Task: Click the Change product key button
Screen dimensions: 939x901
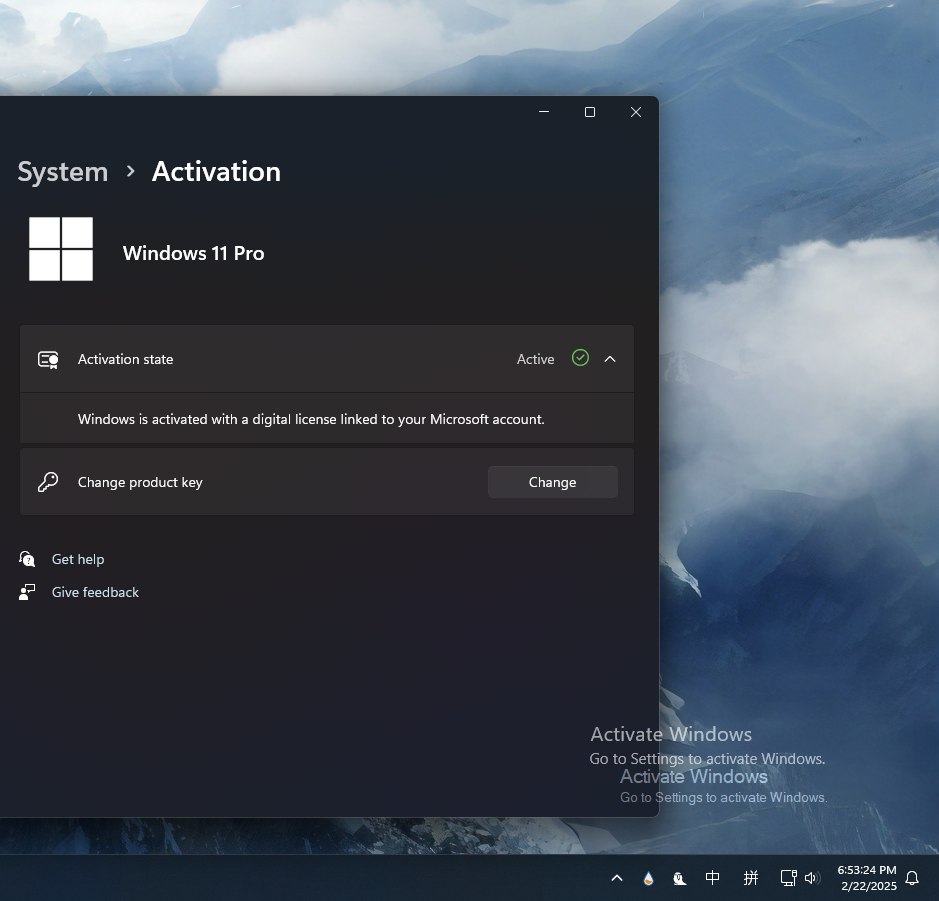Action: [552, 482]
